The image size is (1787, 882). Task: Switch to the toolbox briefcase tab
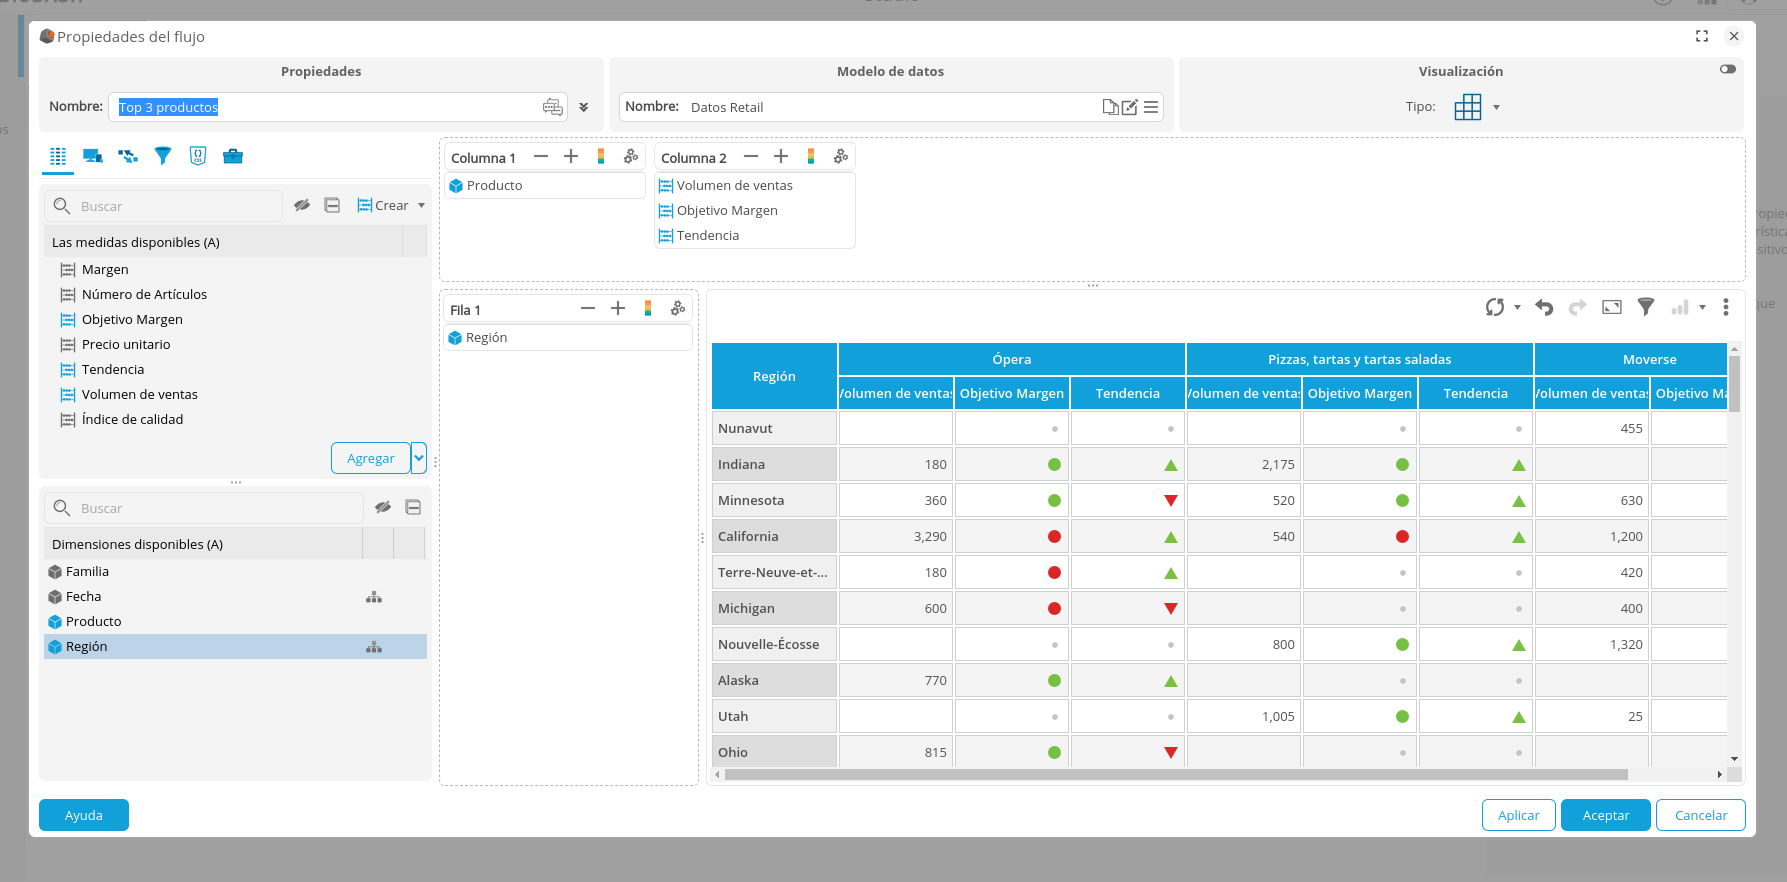coord(233,156)
